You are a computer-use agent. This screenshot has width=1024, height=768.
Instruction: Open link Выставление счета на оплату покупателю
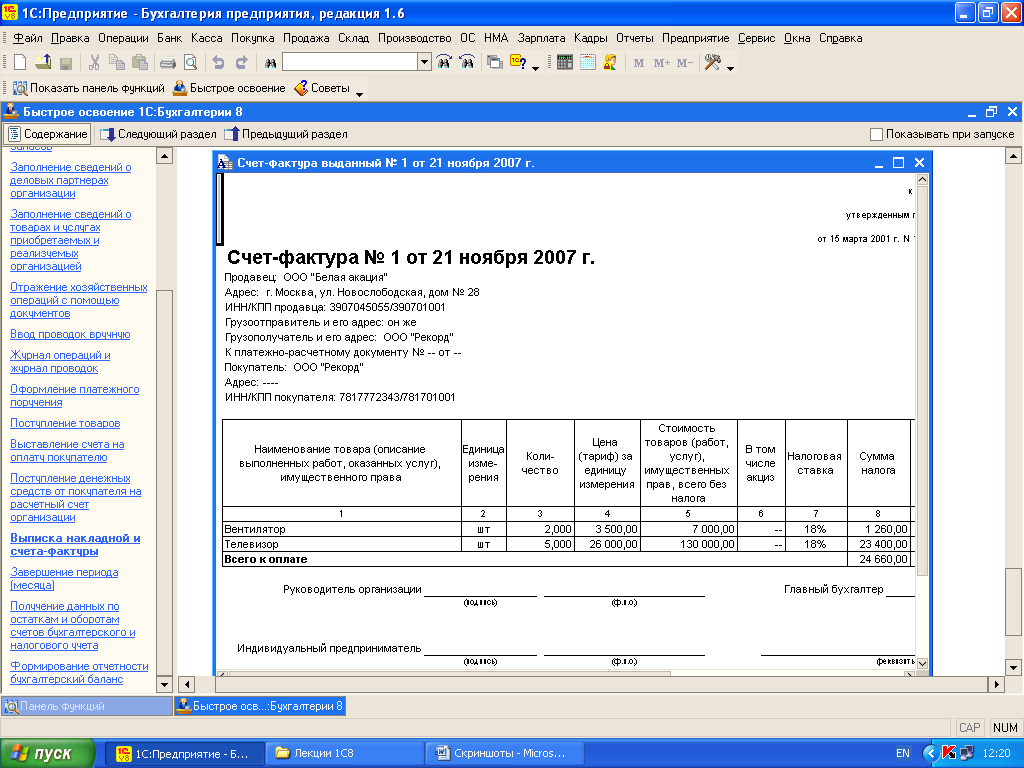(67, 451)
